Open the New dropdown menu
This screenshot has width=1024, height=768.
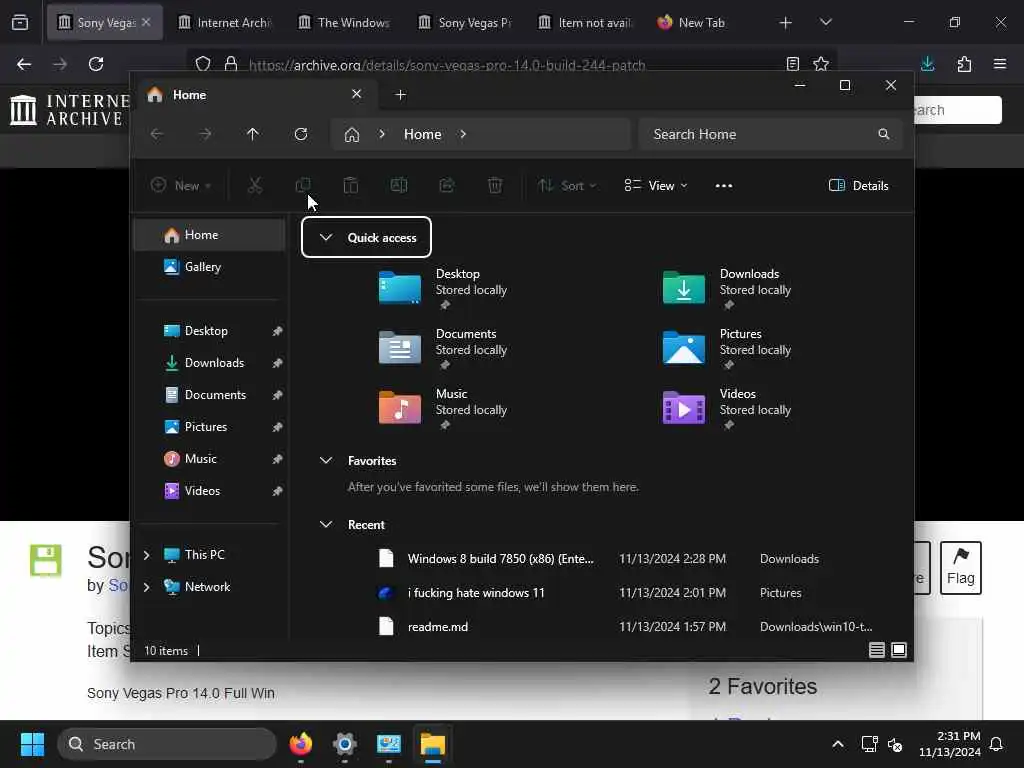181,185
